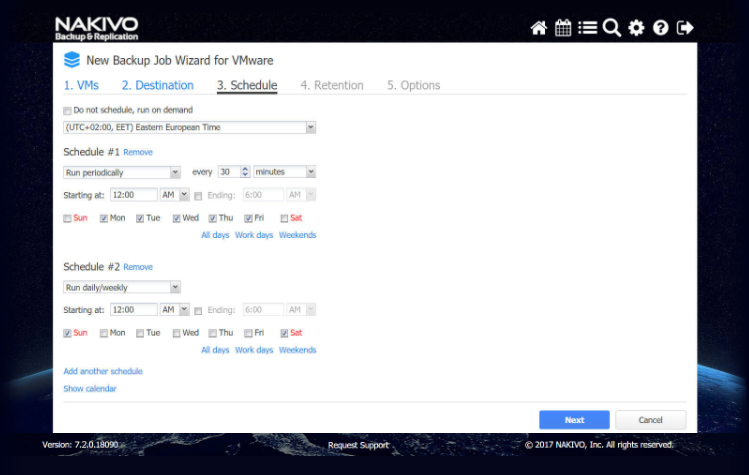Viewport: 749px width, 475px height.
Task: Click the blue stacked layers wizard icon
Action: 72,60
